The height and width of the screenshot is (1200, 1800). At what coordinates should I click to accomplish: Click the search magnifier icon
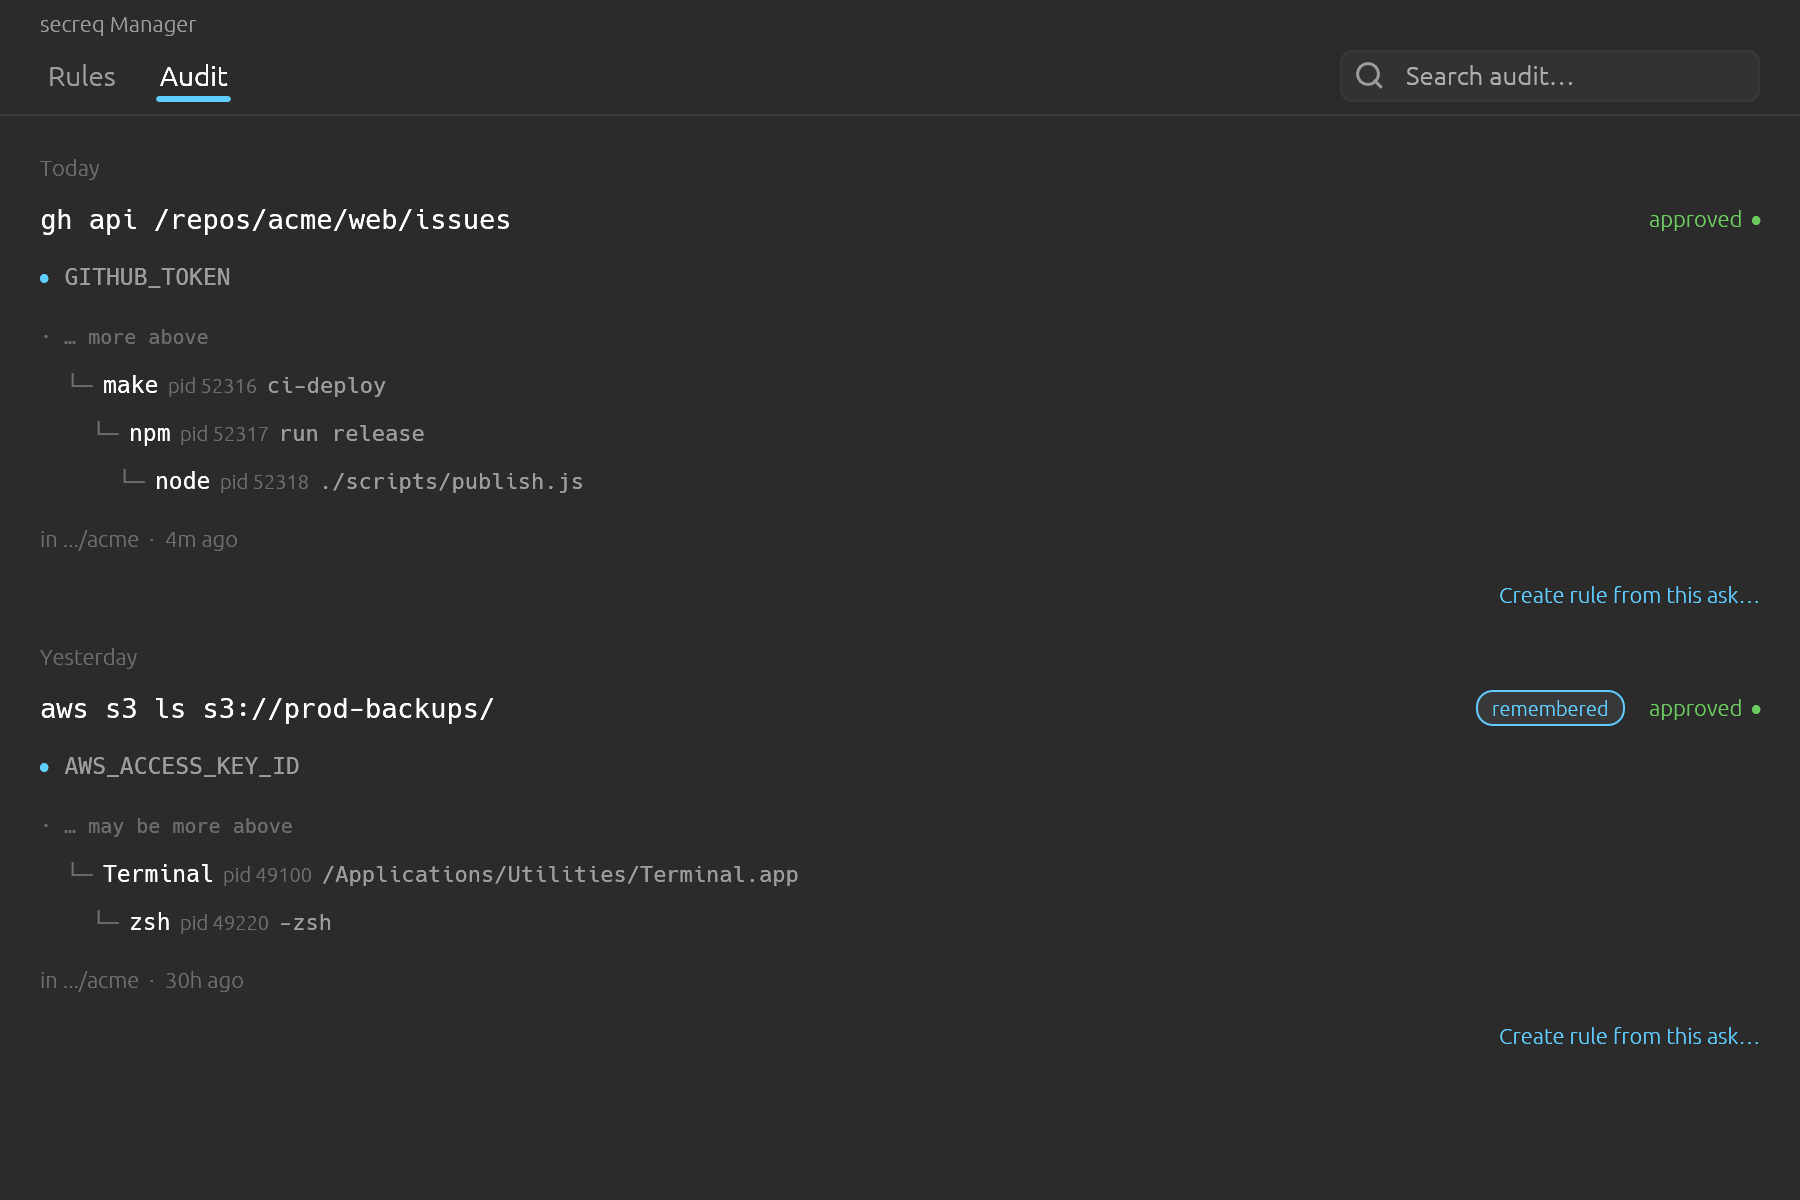pos(1369,76)
